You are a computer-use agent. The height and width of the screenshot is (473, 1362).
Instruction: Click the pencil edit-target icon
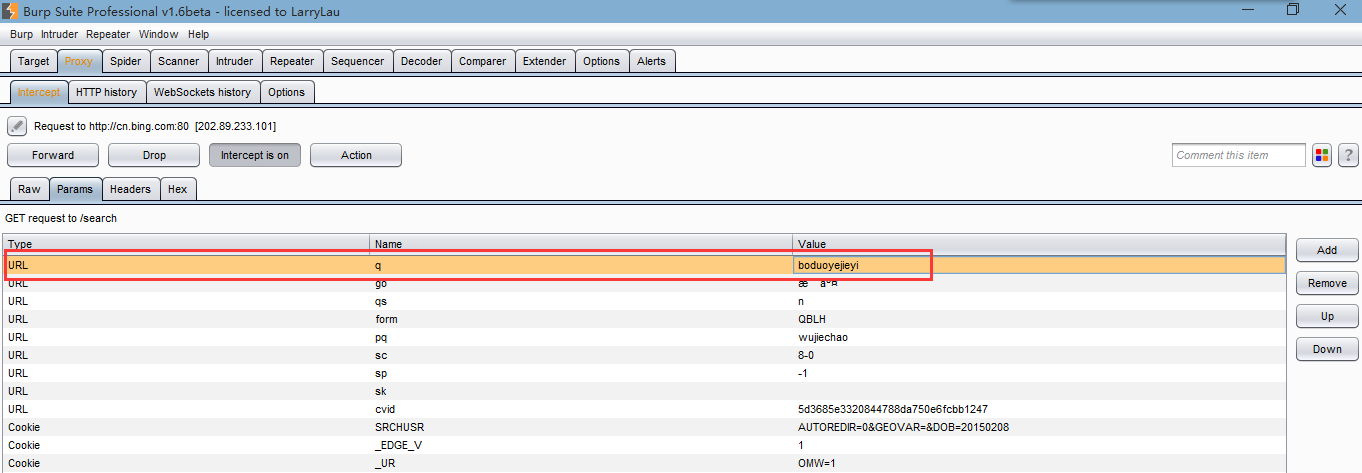pyautogui.click(x=16, y=126)
